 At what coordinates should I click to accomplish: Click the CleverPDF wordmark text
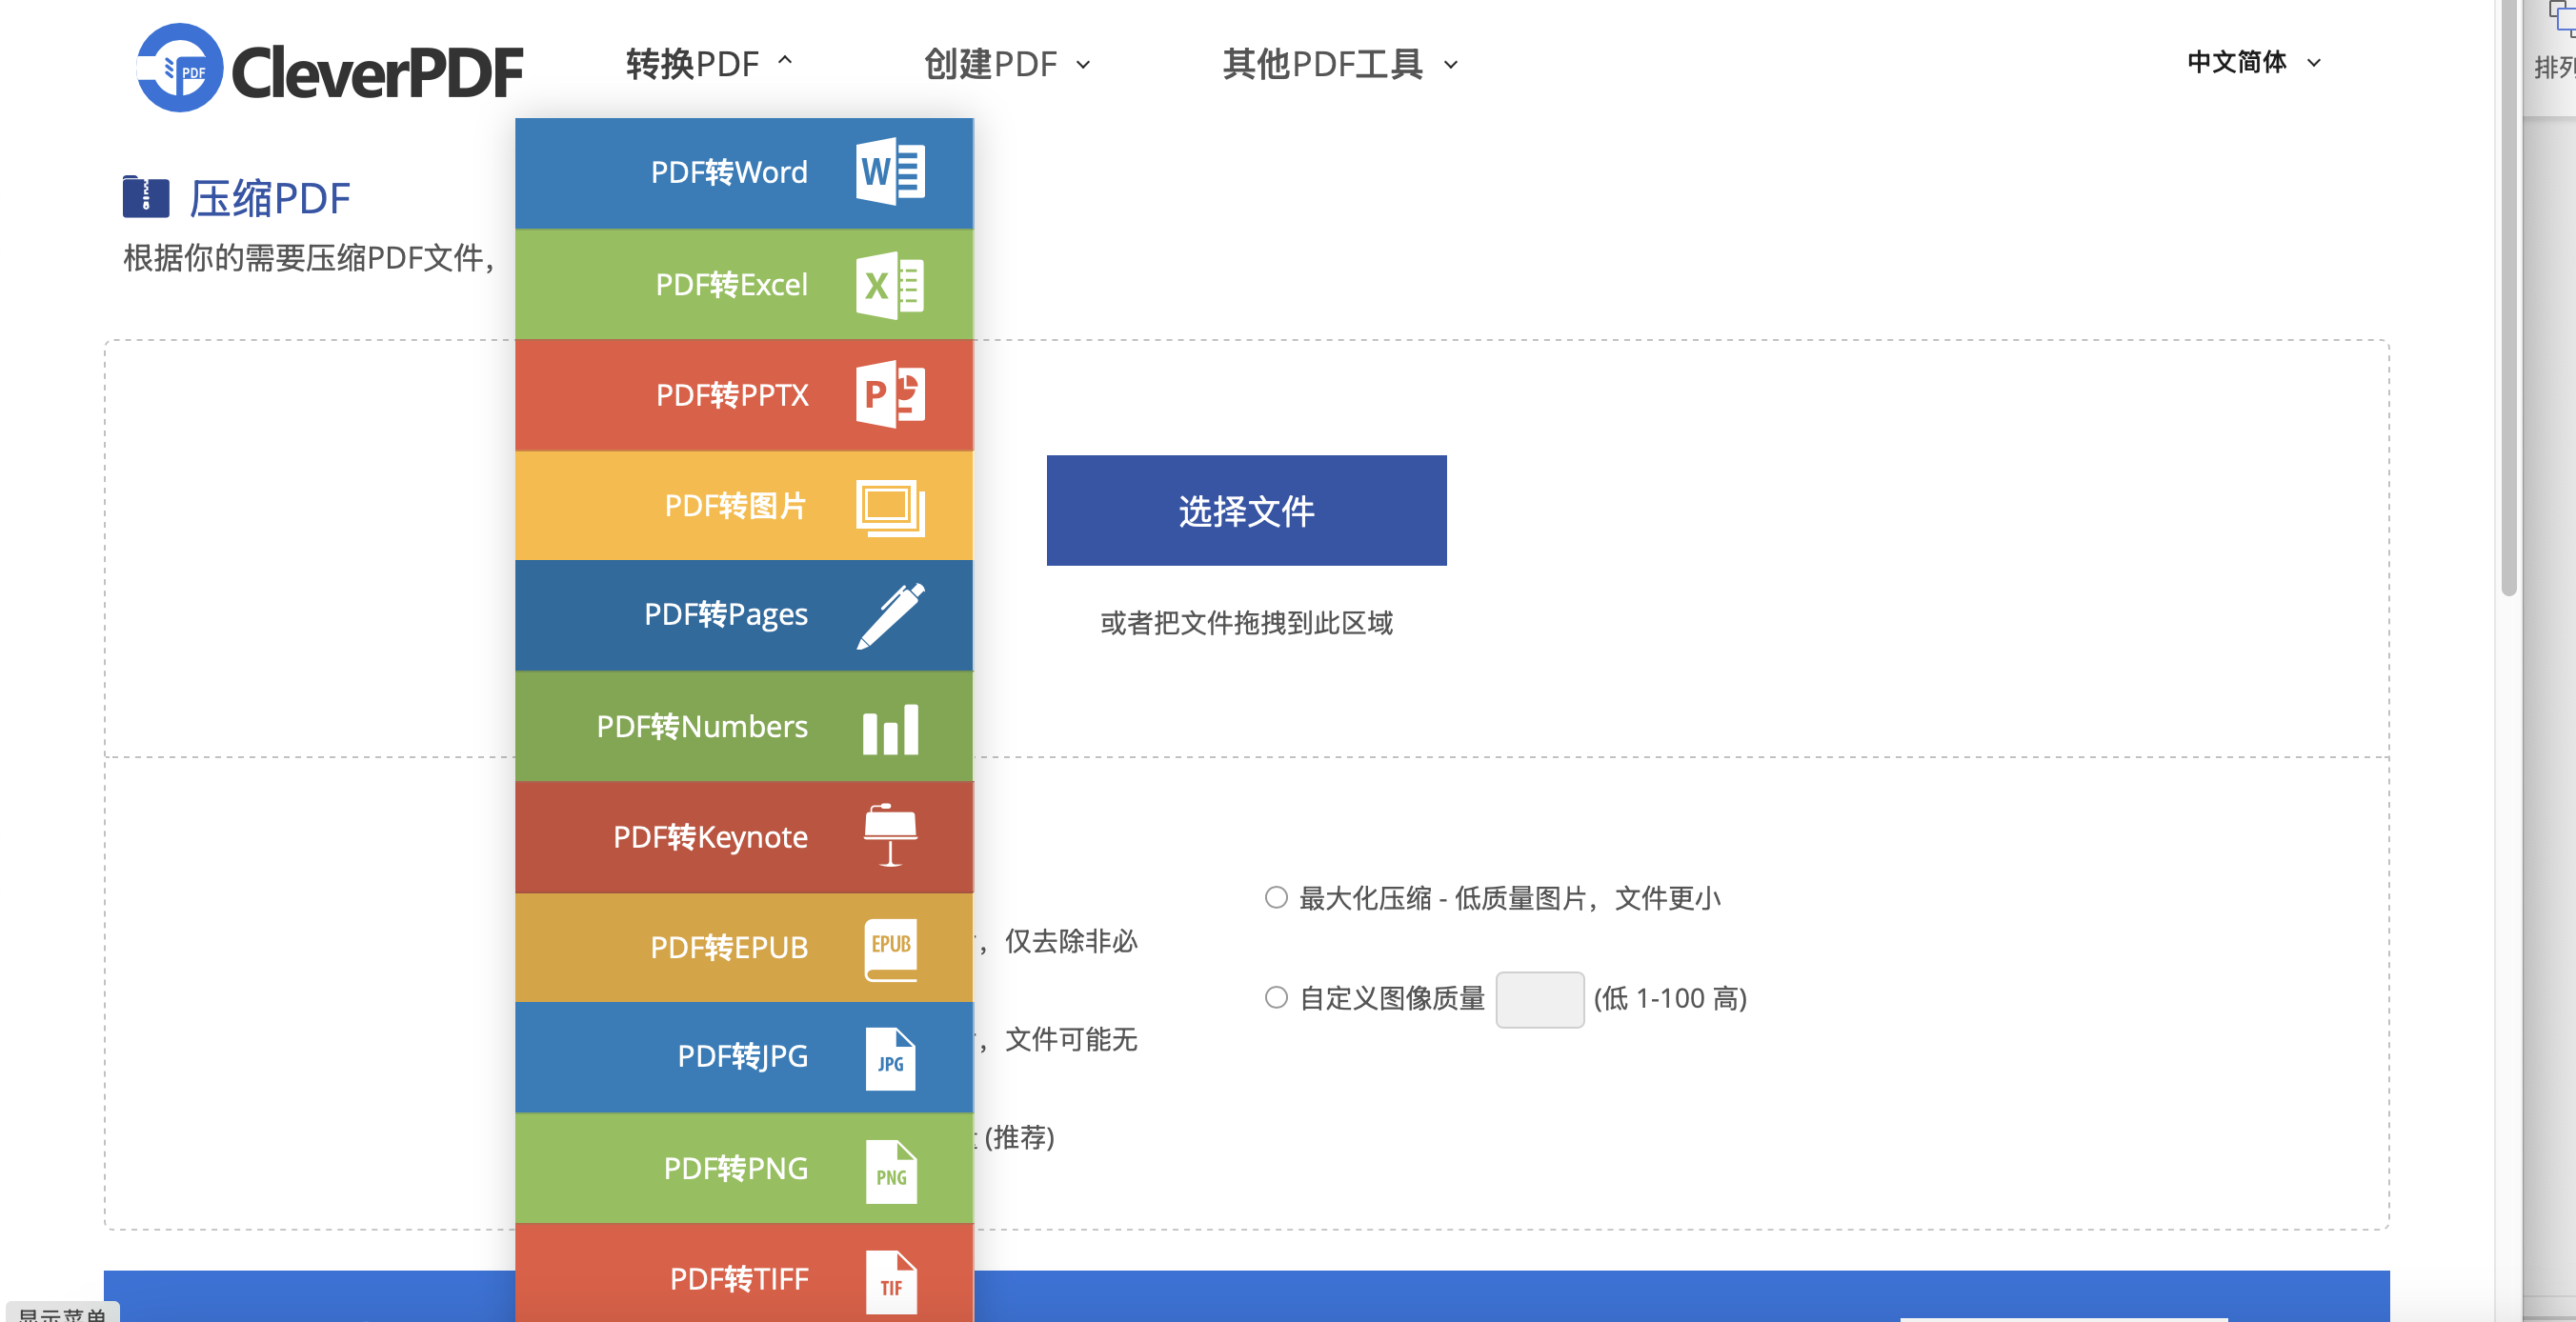tap(377, 72)
